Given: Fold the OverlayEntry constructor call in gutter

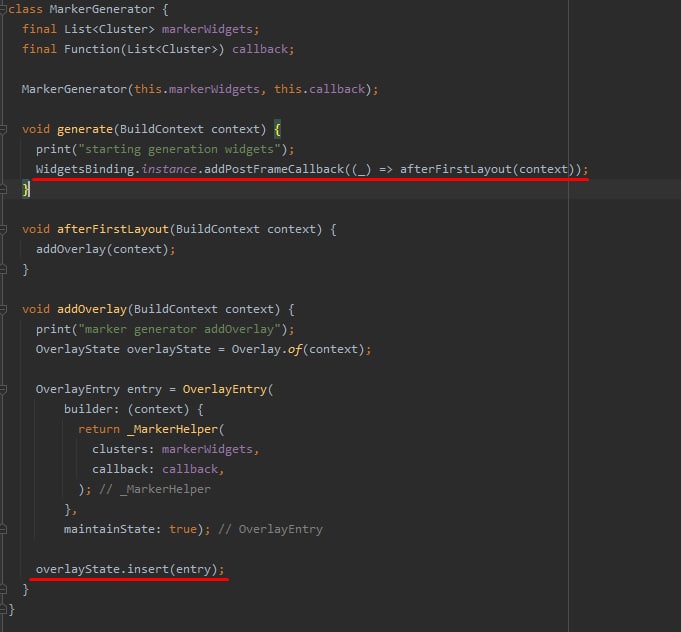Looking at the screenshot, I should [x=3, y=390].
